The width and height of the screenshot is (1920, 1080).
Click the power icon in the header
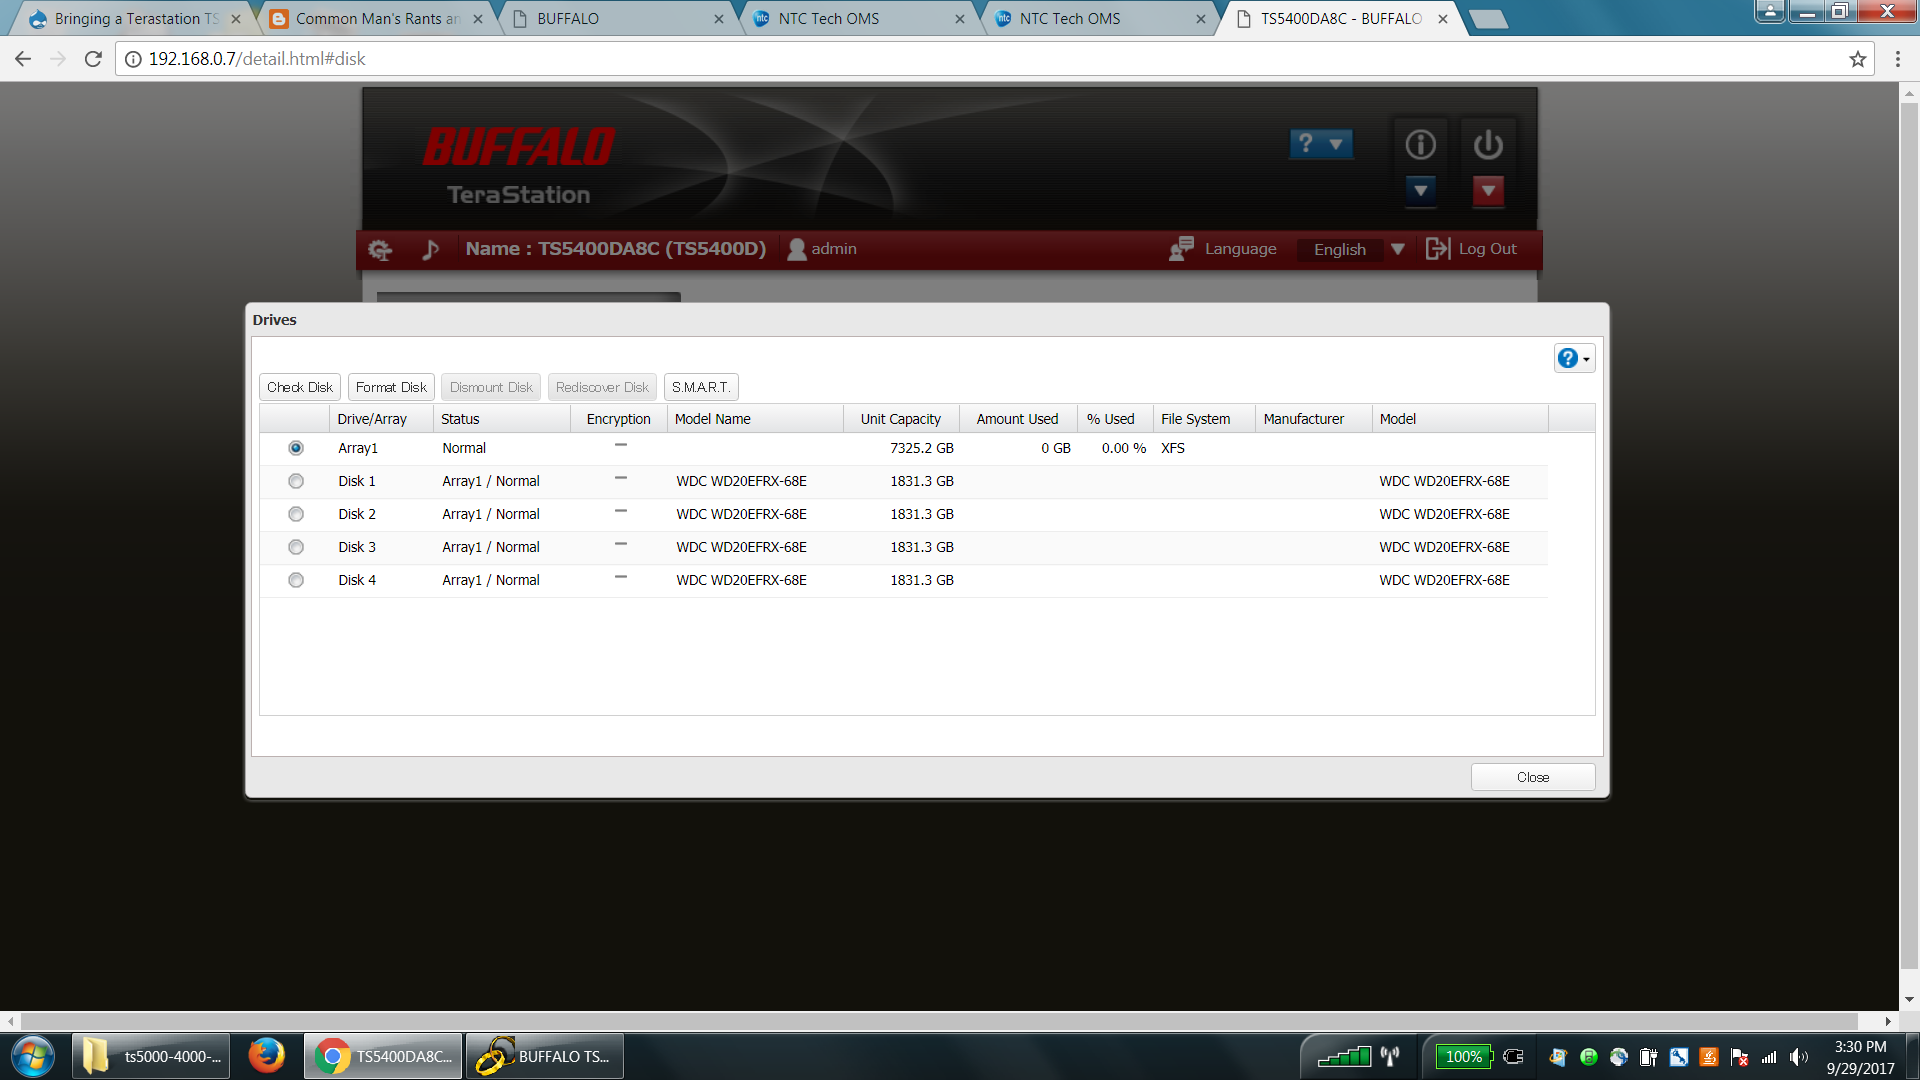[x=1488, y=145]
